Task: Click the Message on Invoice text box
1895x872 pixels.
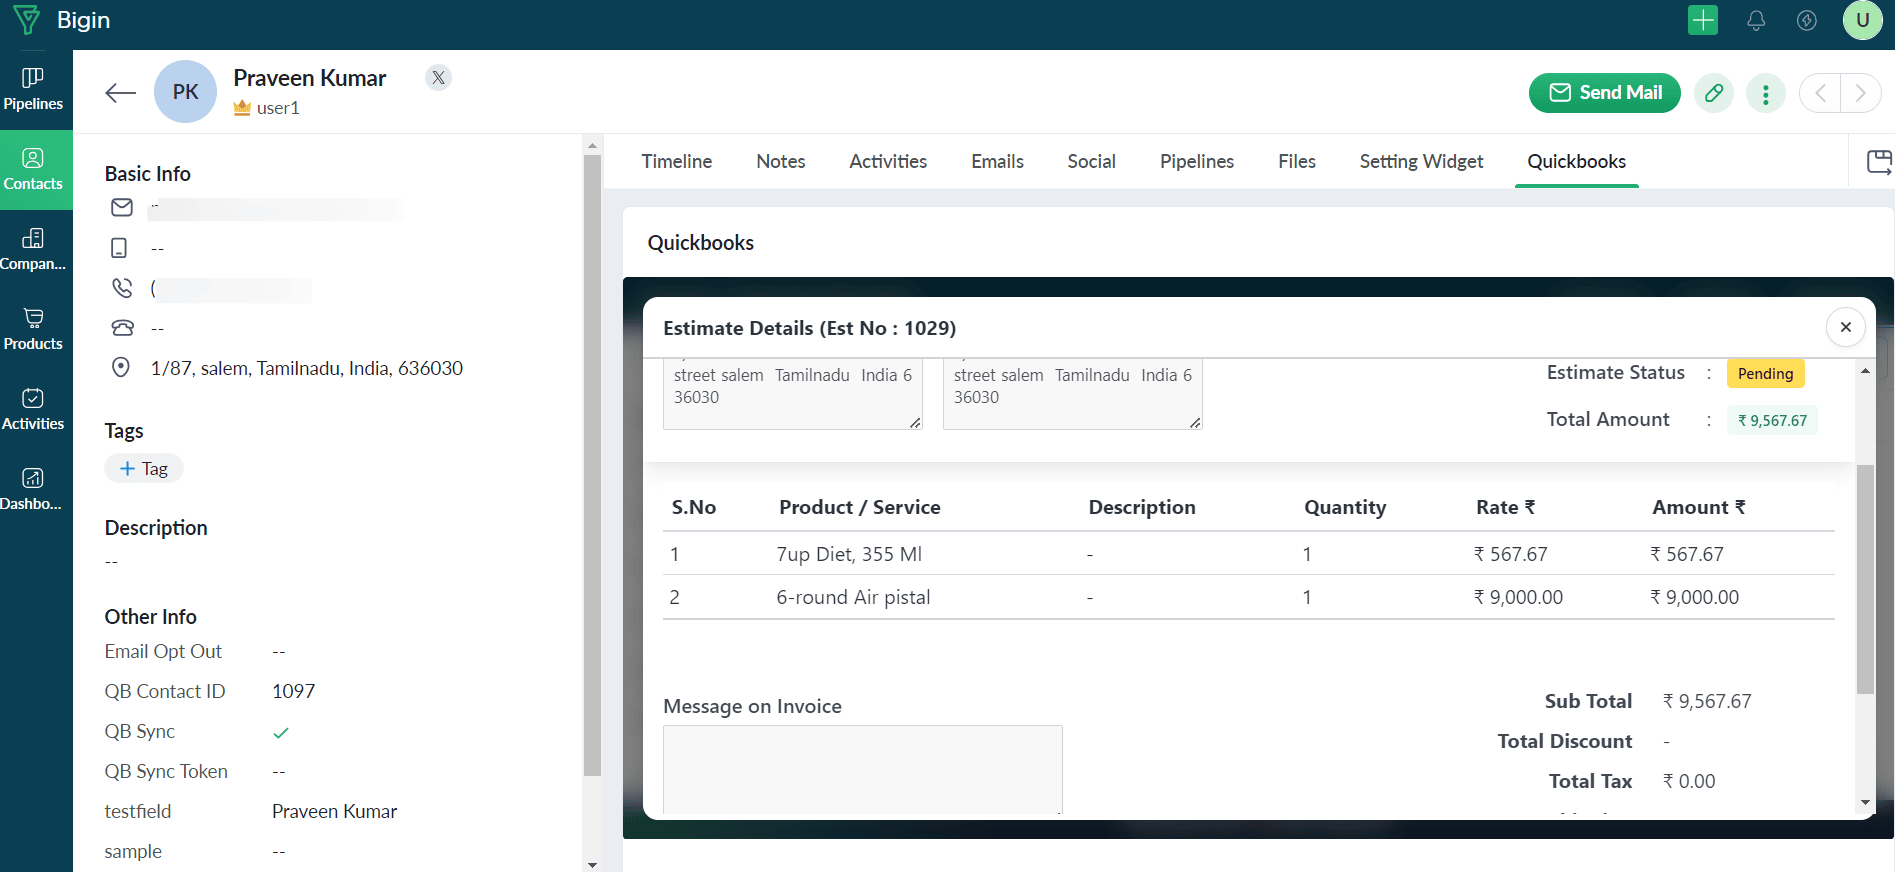Action: [x=862, y=768]
